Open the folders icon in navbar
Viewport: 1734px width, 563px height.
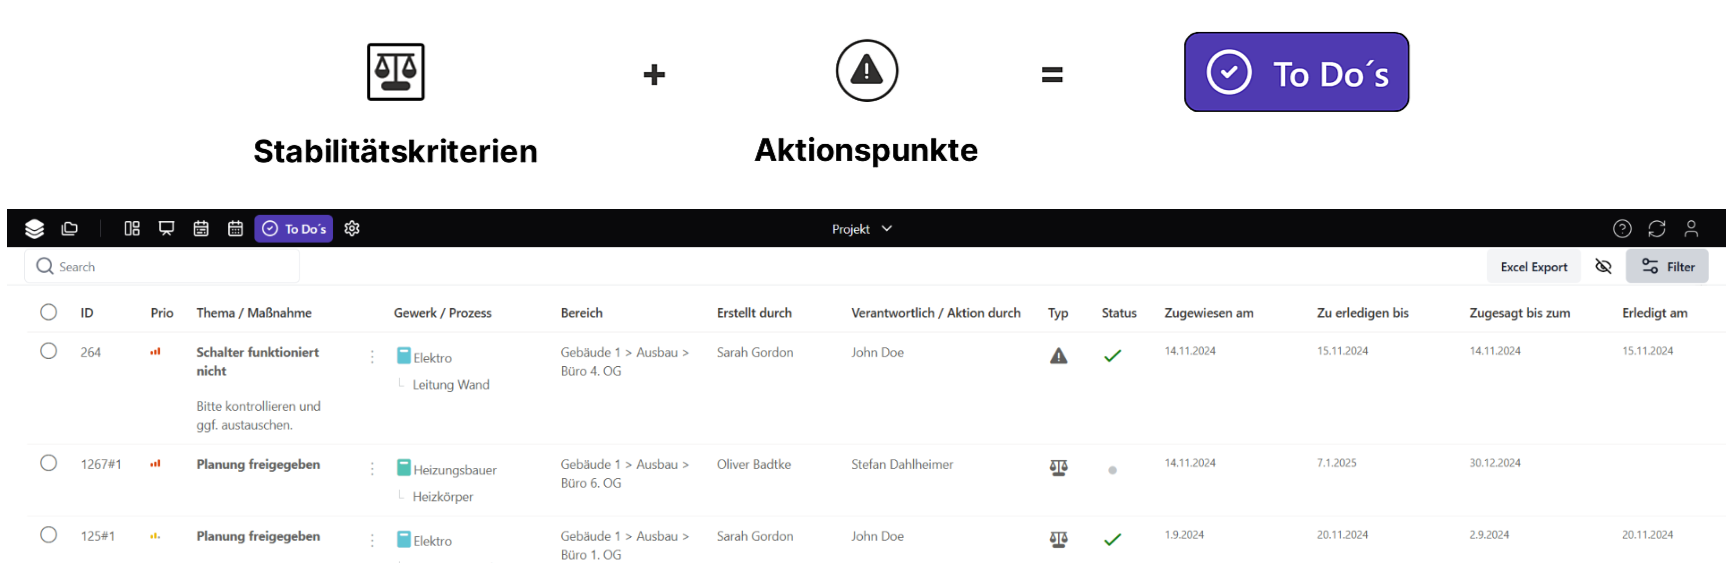[69, 229]
